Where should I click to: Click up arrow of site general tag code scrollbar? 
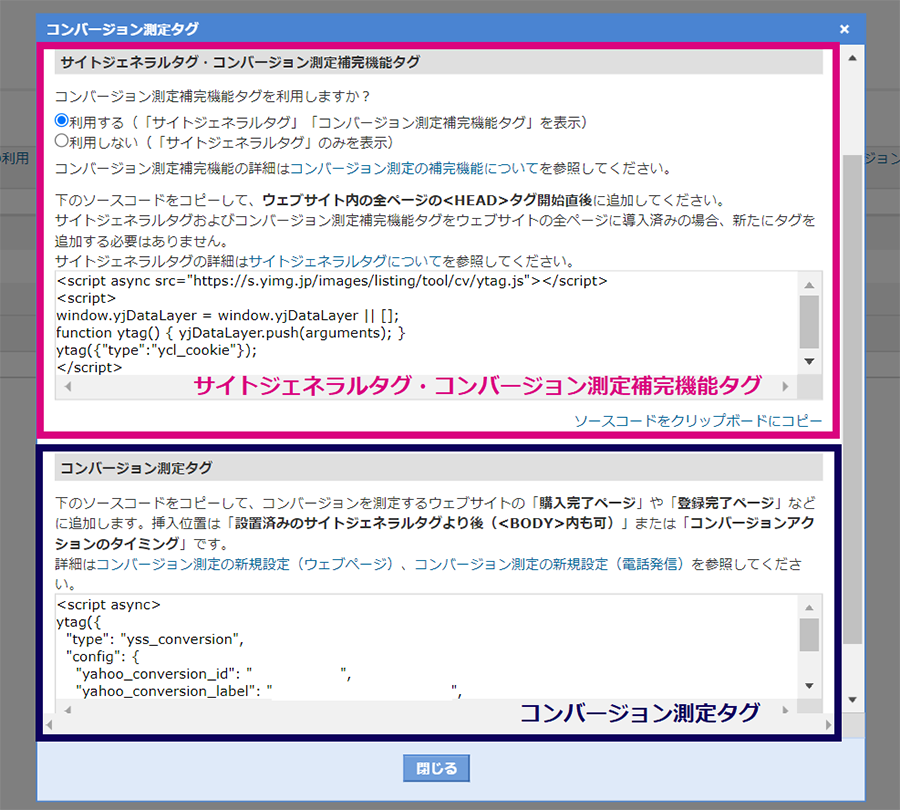coord(809,285)
